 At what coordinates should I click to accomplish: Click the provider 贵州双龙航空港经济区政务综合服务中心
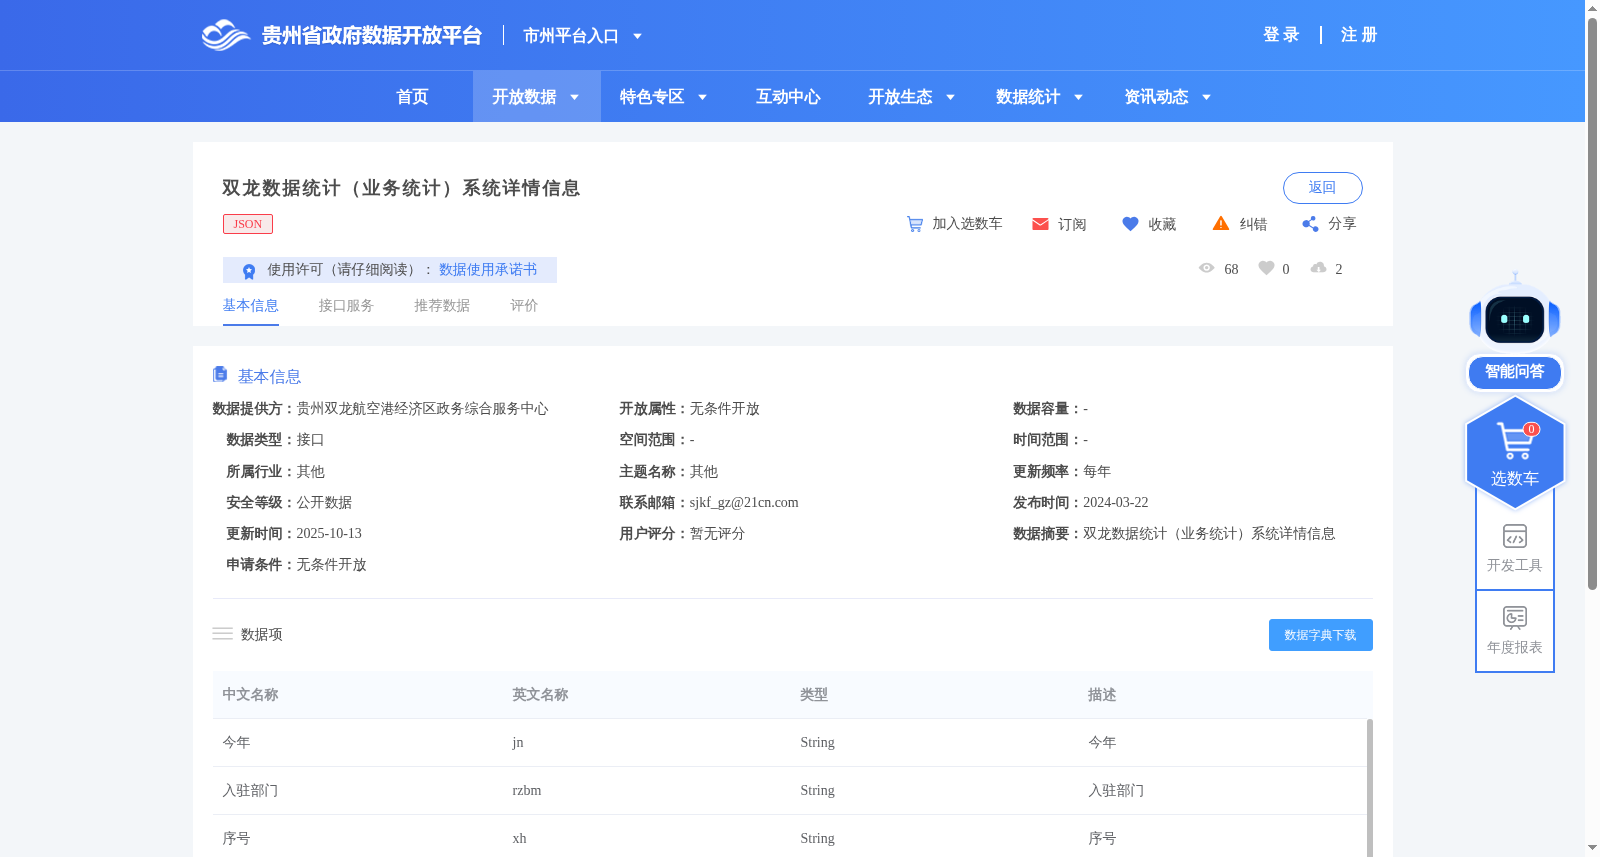pos(422,409)
